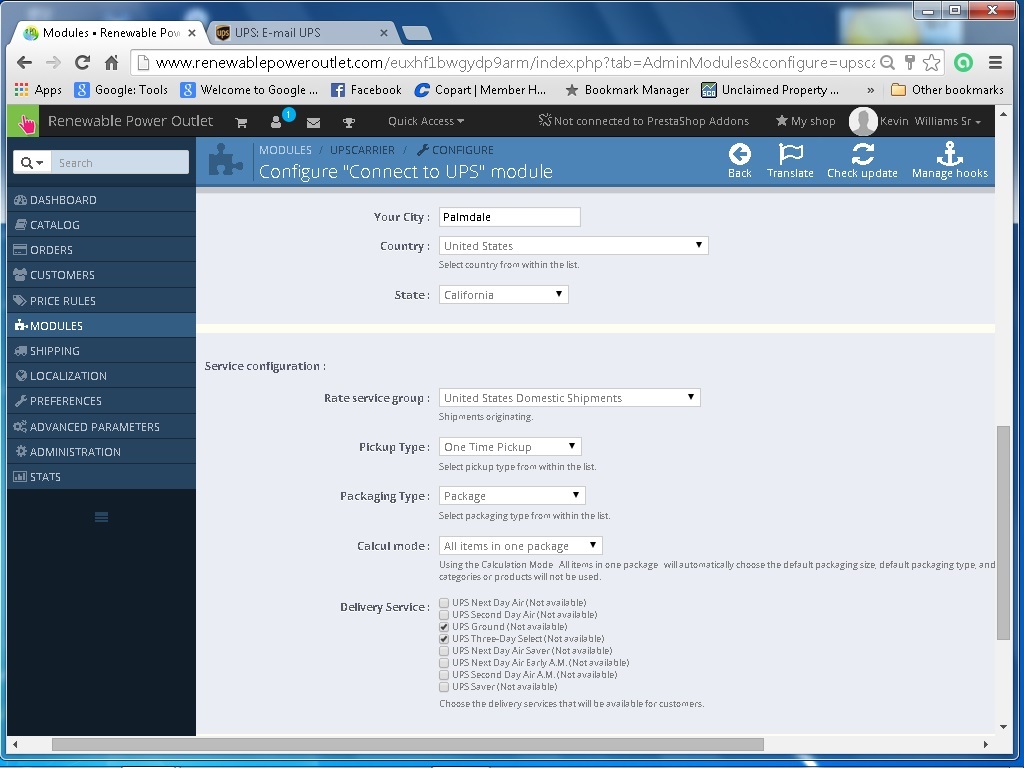Enable UPS Saver checkbox
The image size is (1024, 768).
pos(444,687)
